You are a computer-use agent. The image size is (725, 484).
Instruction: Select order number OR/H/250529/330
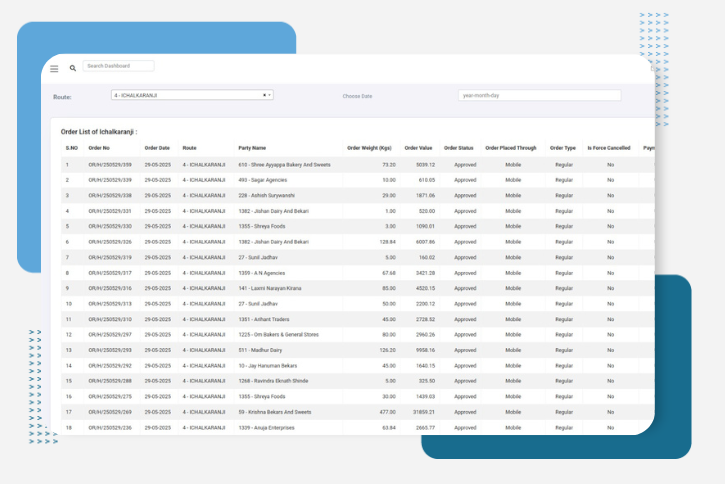pos(110,226)
